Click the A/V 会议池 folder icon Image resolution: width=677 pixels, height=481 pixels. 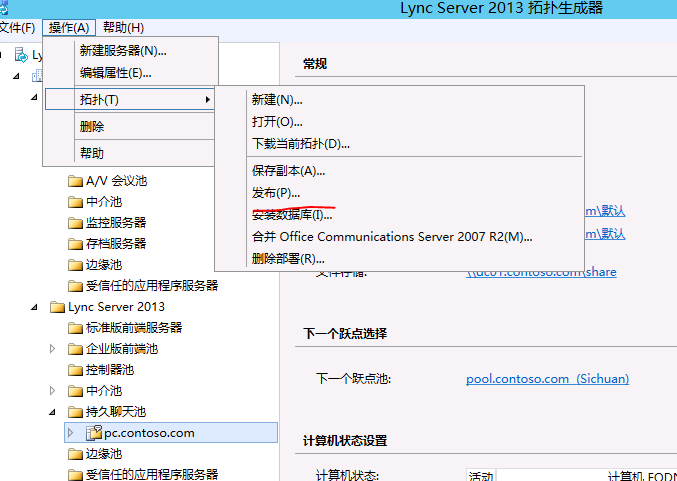click(75, 181)
